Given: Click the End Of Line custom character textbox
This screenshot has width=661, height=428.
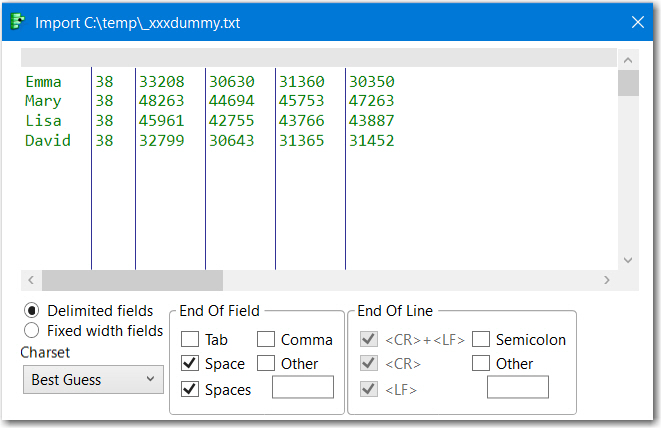Looking at the screenshot, I should (x=518, y=387).
